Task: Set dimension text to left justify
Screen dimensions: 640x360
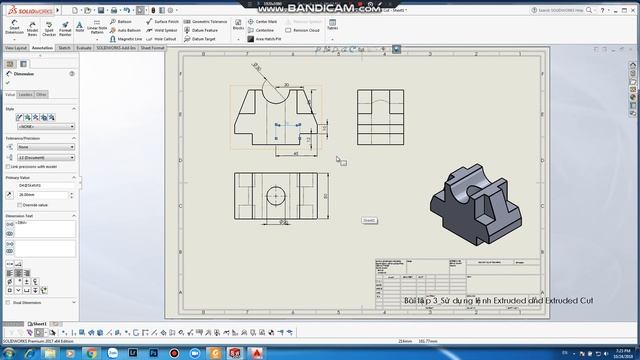Action: (x=9, y=273)
